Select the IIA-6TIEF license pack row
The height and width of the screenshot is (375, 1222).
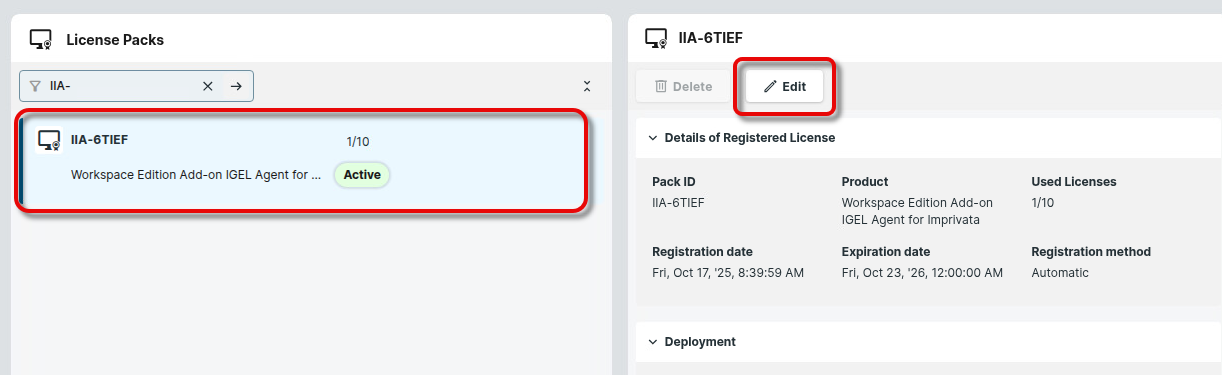tap(301, 160)
